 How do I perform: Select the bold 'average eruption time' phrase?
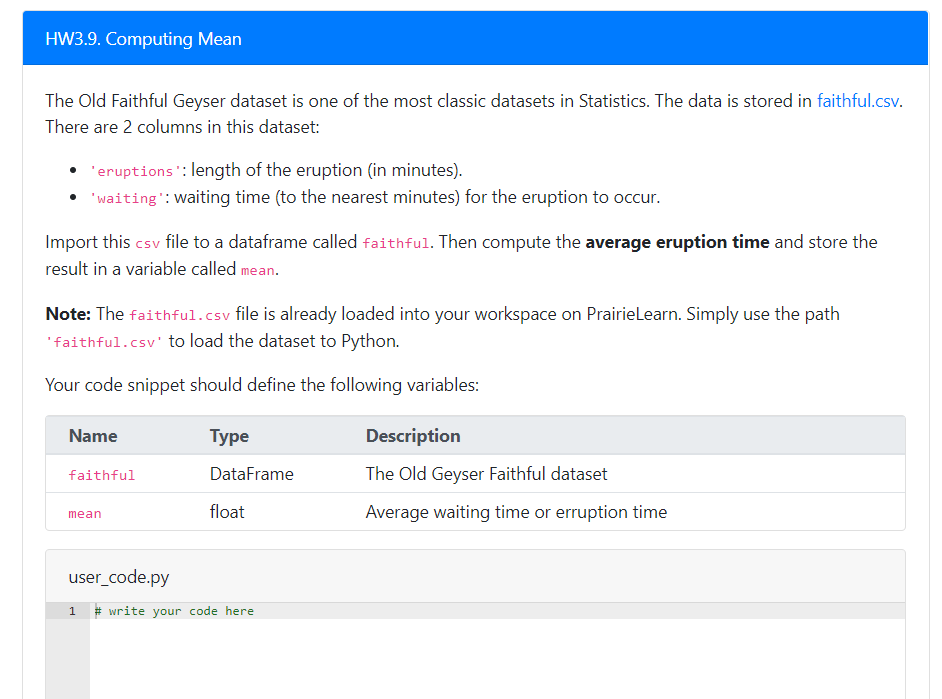[698, 241]
